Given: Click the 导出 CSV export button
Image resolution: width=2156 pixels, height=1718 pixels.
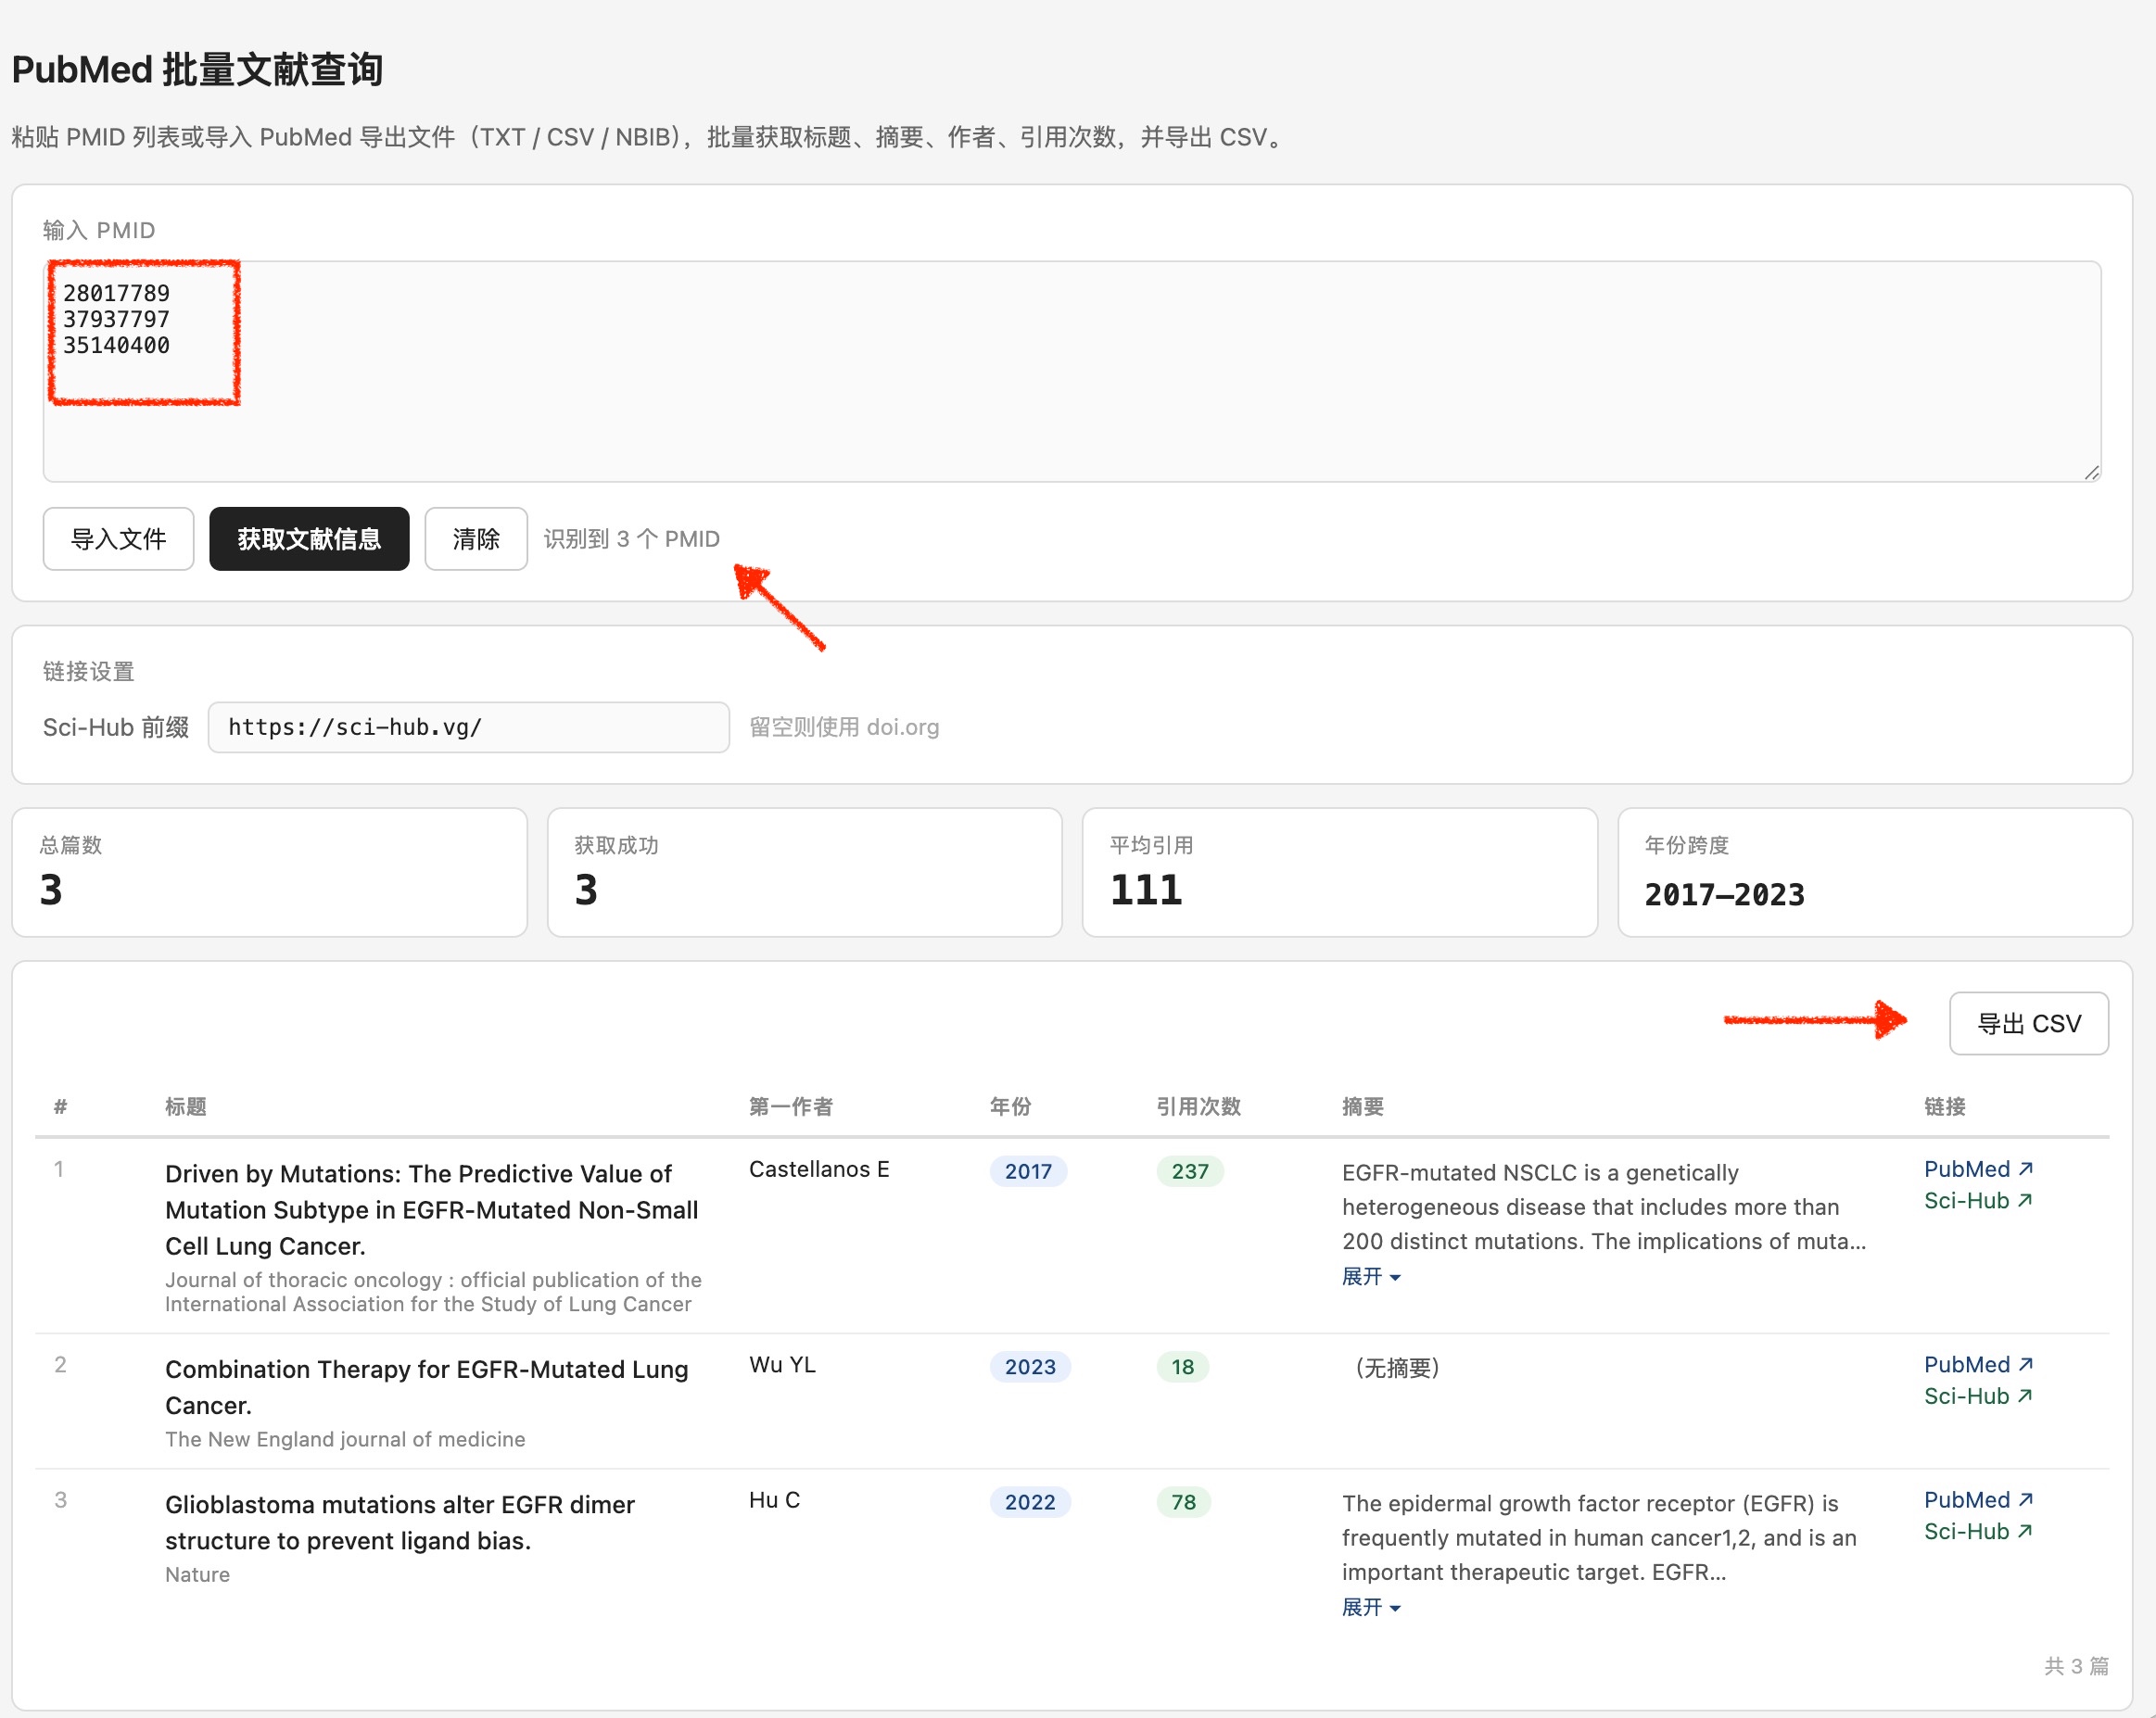Looking at the screenshot, I should (2028, 1023).
